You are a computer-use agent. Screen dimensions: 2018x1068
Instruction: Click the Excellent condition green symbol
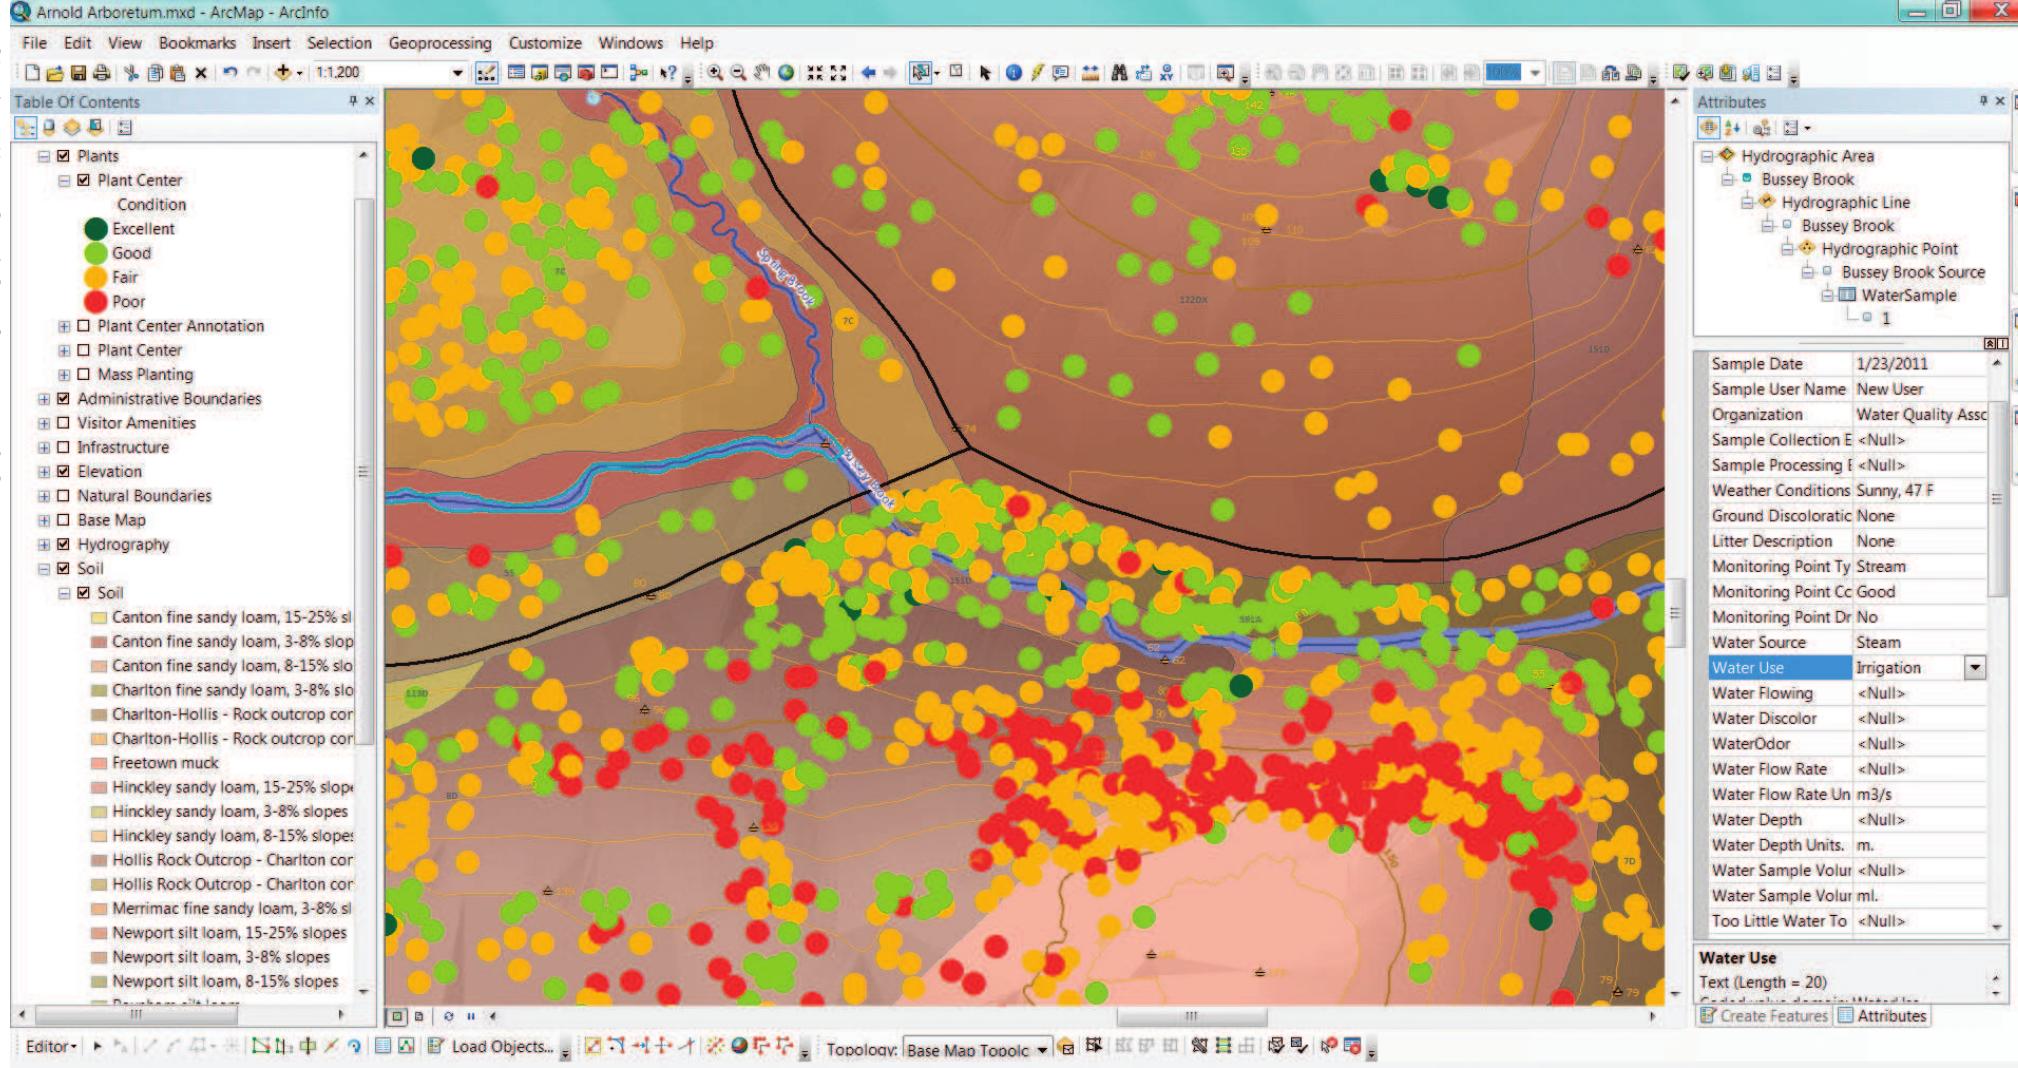point(95,229)
